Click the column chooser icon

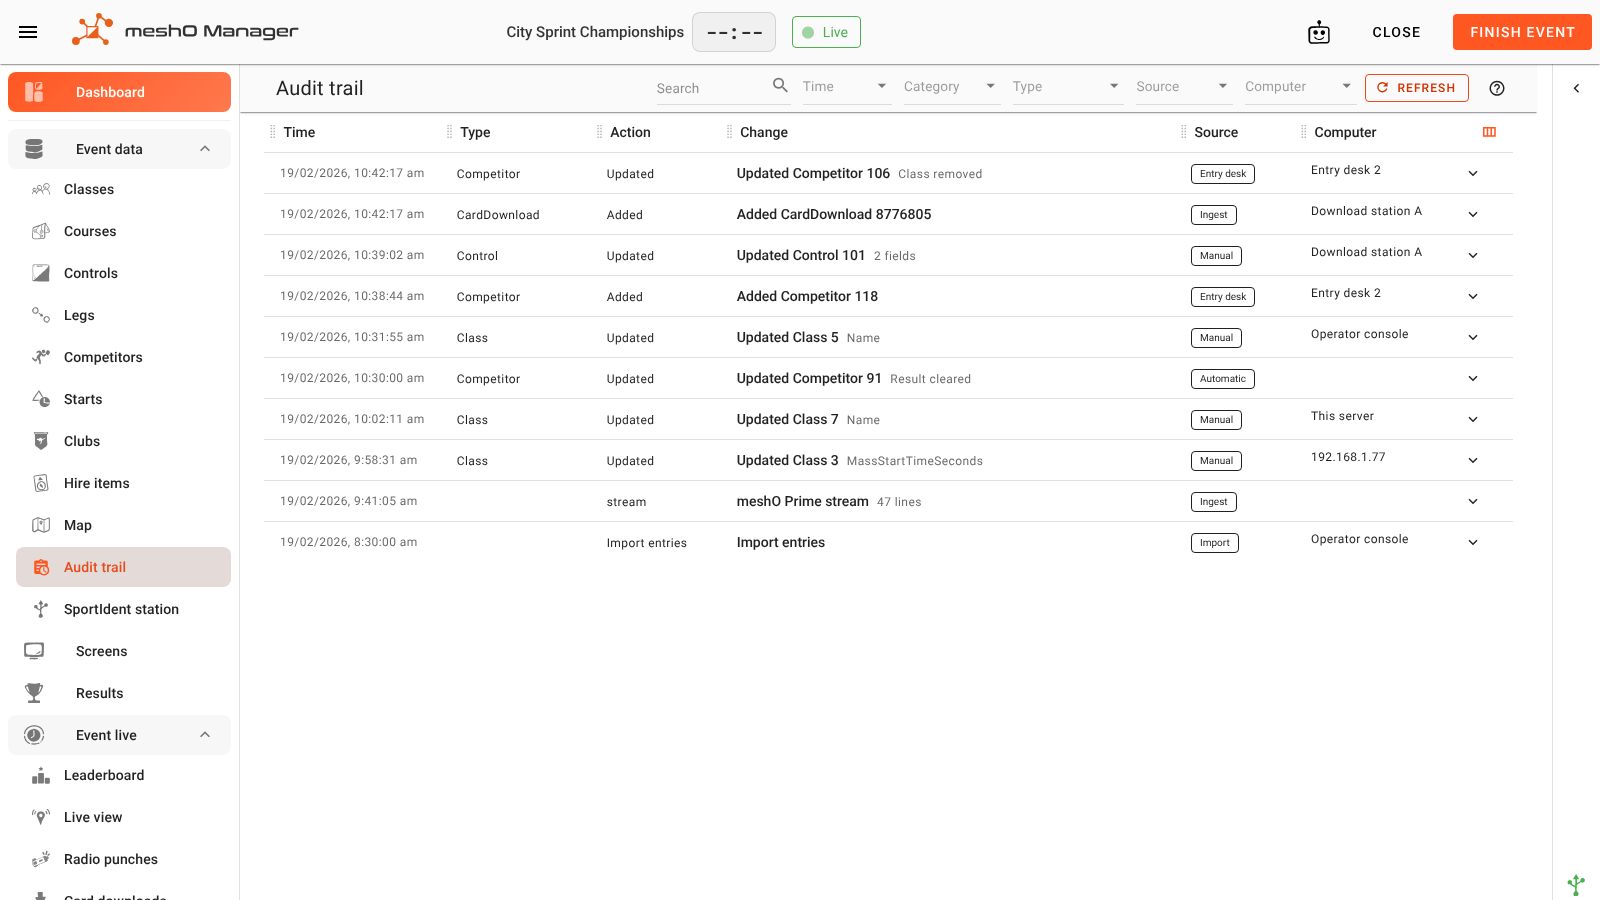(x=1489, y=132)
